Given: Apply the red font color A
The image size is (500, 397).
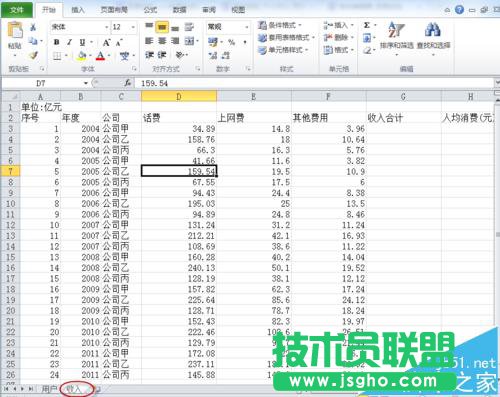Looking at the screenshot, I should tap(100, 56).
